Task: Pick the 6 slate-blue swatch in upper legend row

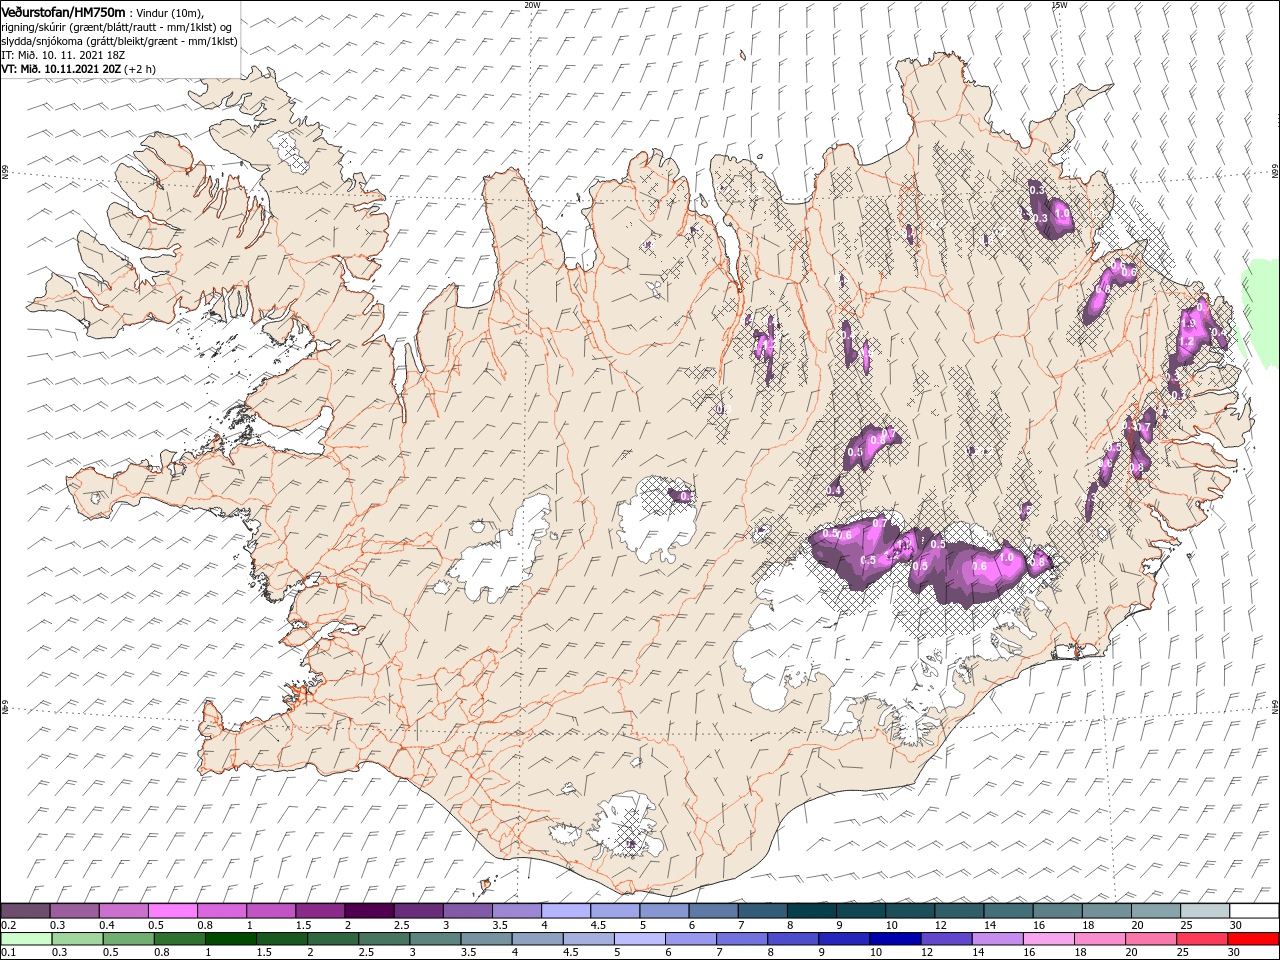Action: (x=714, y=910)
